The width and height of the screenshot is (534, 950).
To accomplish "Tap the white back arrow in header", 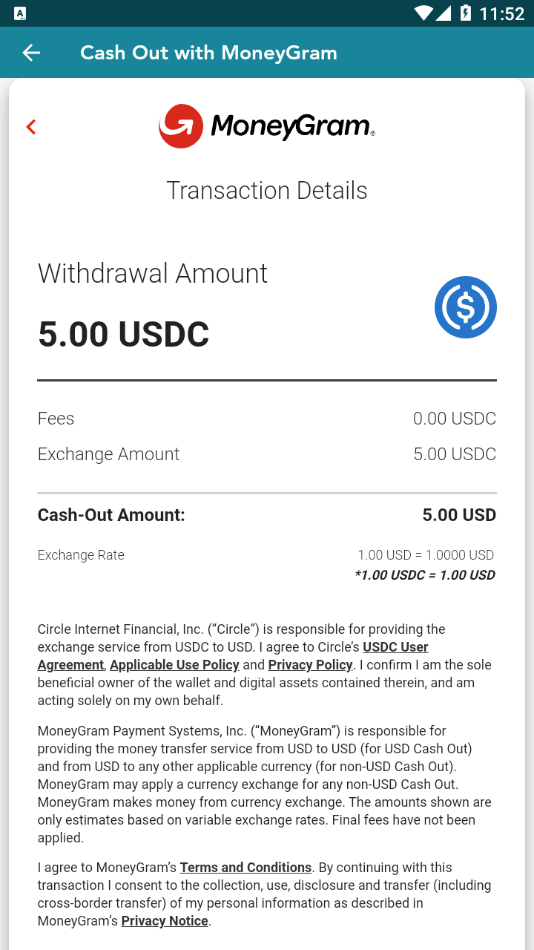I will coord(31,53).
